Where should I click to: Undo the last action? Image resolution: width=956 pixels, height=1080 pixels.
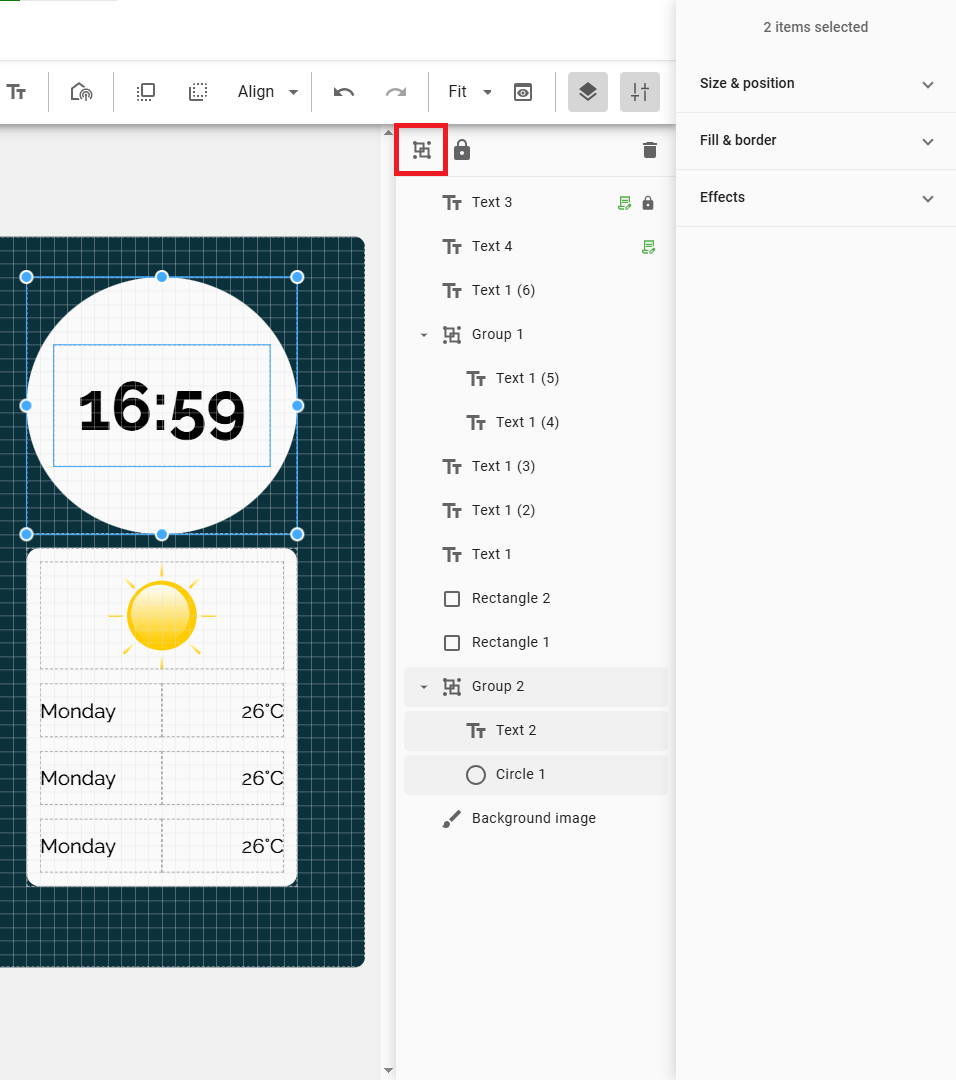coord(344,92)
